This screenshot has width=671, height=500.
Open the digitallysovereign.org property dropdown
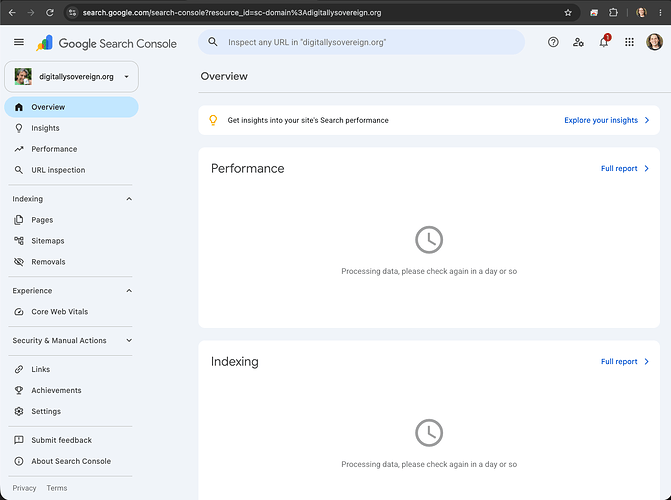71,76
